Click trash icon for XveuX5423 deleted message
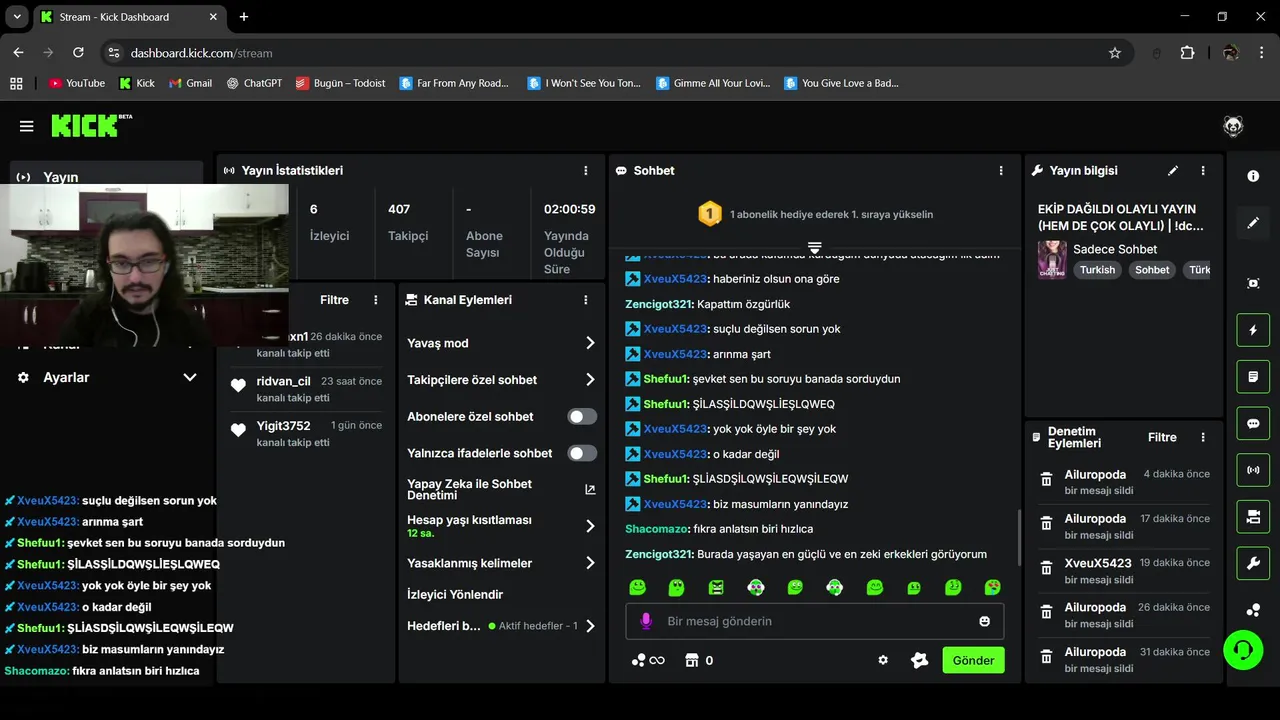The height and width of the screenshot is (720, 1280). [1046, 568]
